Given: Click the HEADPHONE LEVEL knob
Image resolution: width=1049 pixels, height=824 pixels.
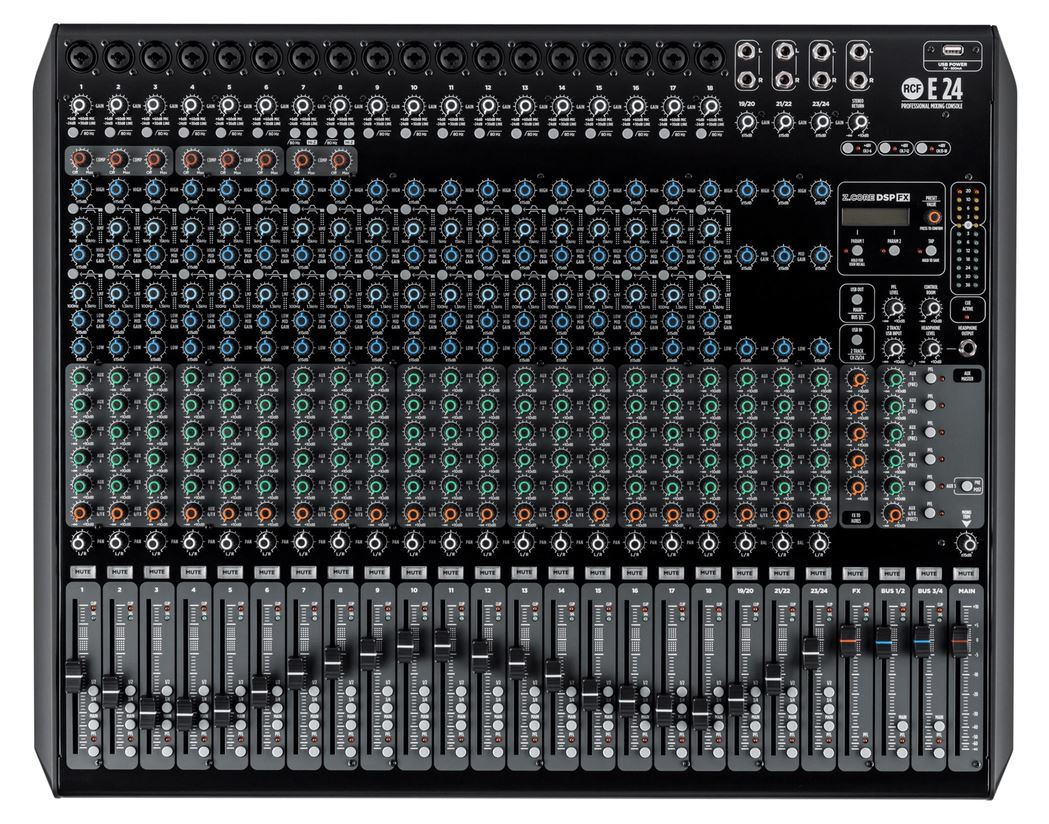Looking at the screenshot, I should (x=931, y=349).
